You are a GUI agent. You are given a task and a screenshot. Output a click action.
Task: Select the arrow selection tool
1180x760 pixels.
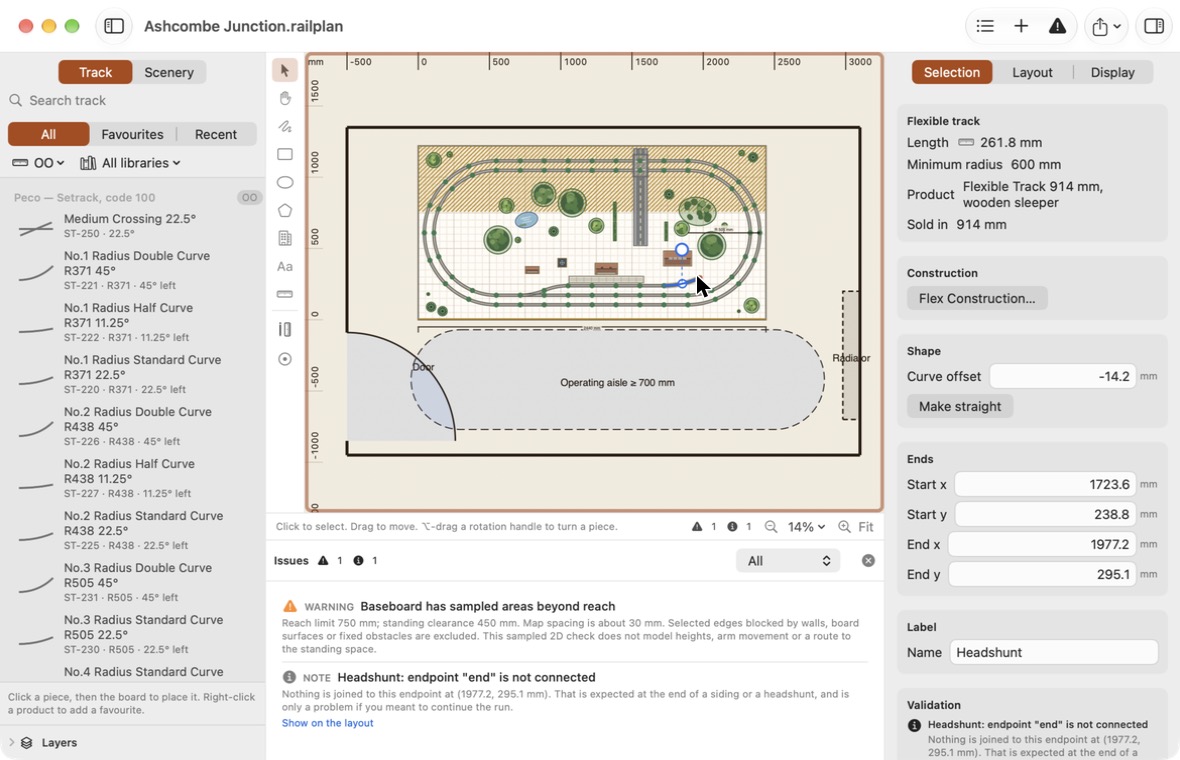284,70
